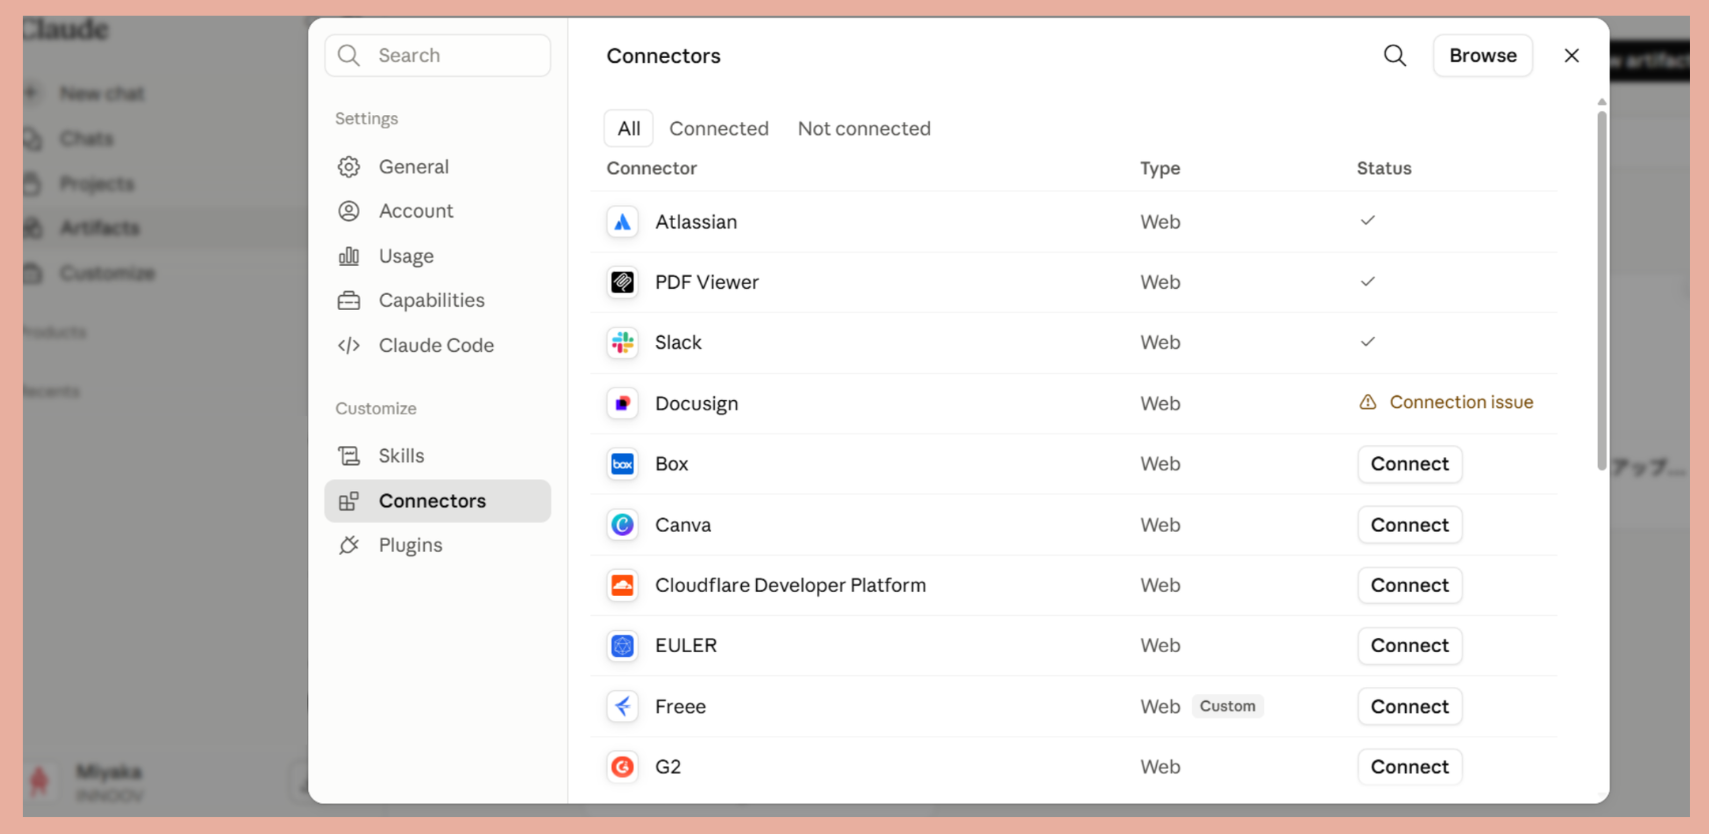Click the Claude Code brackets icon
Viewport: 1709px width, 834px height.
pyautogui.click(x=349, y=345)
